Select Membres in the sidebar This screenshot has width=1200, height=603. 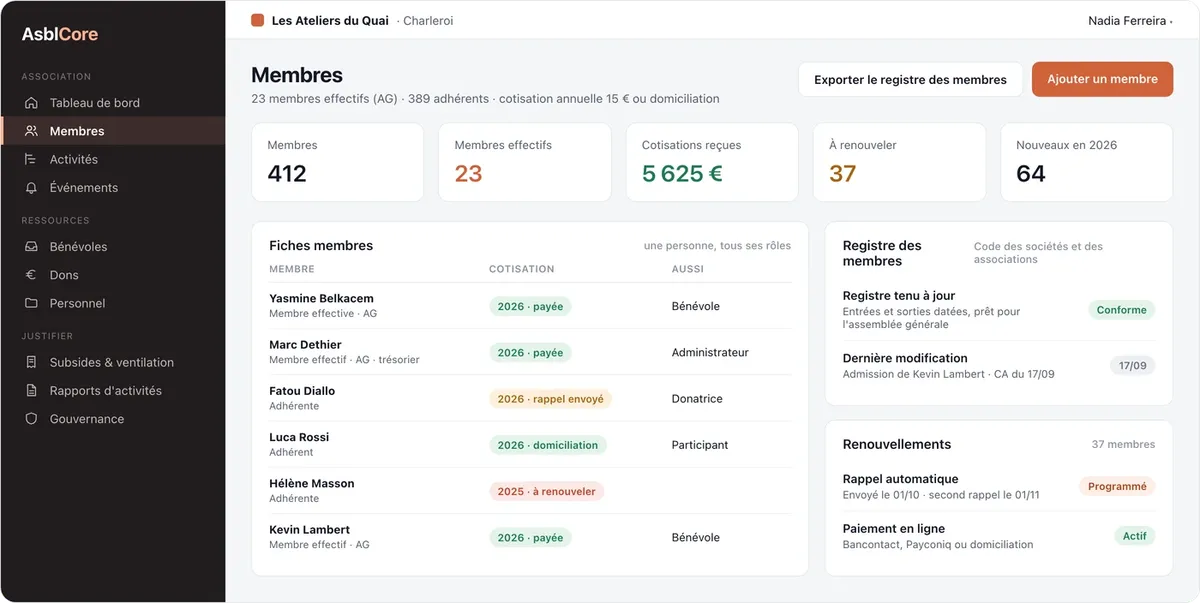click(112, 131)
